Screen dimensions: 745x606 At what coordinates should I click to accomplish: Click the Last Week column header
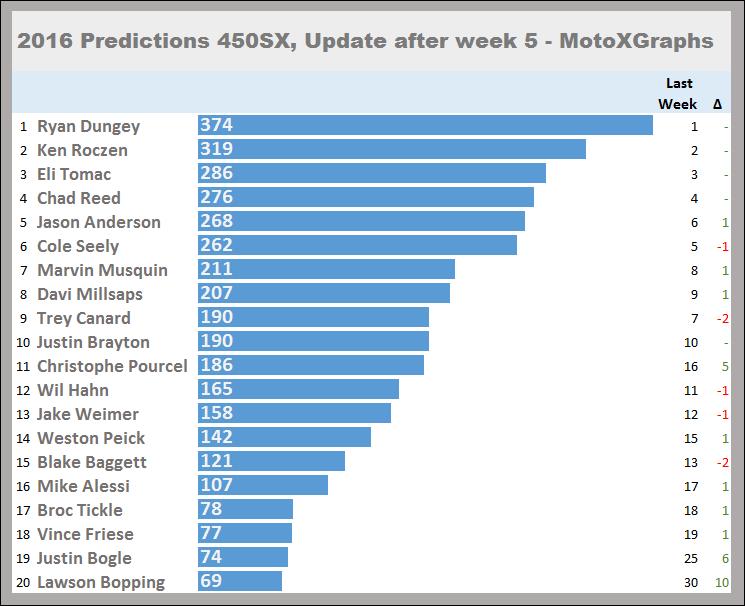coord(679,93)
